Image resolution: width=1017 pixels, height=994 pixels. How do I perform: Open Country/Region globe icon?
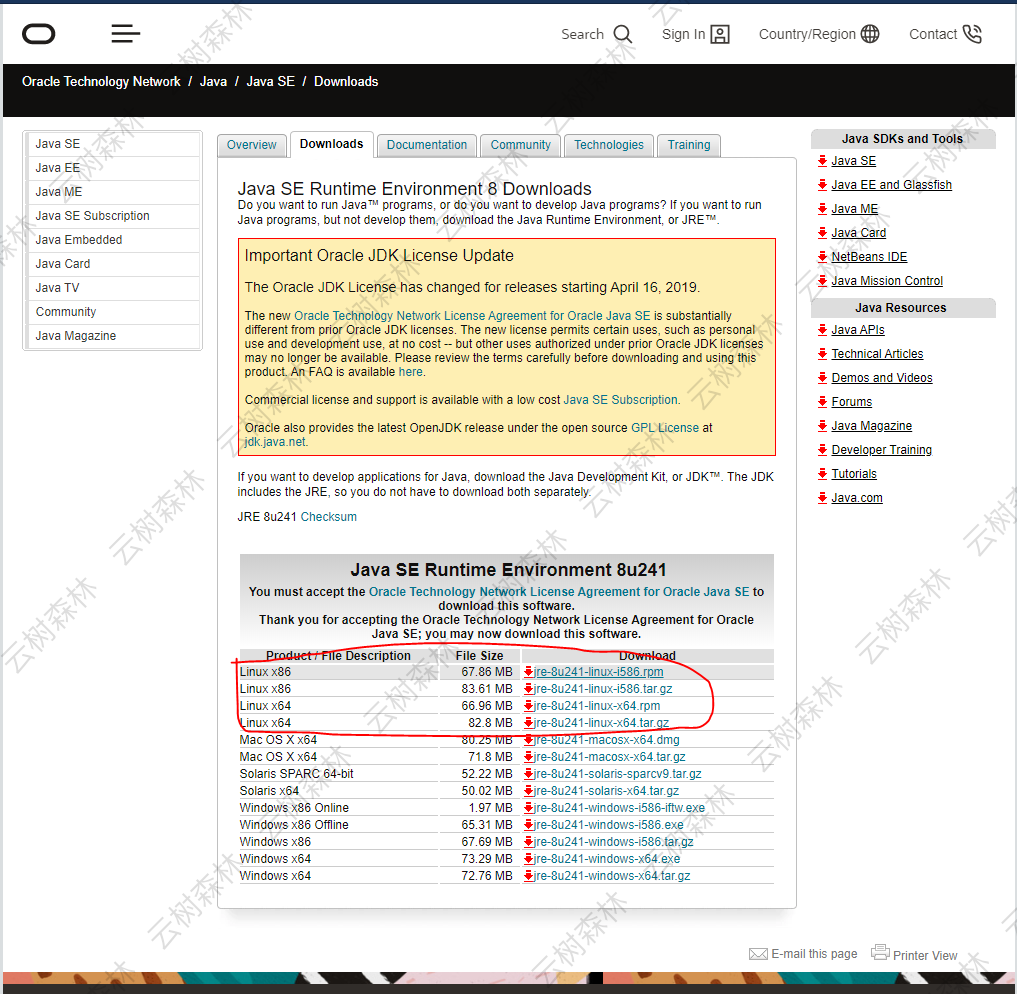870,34
